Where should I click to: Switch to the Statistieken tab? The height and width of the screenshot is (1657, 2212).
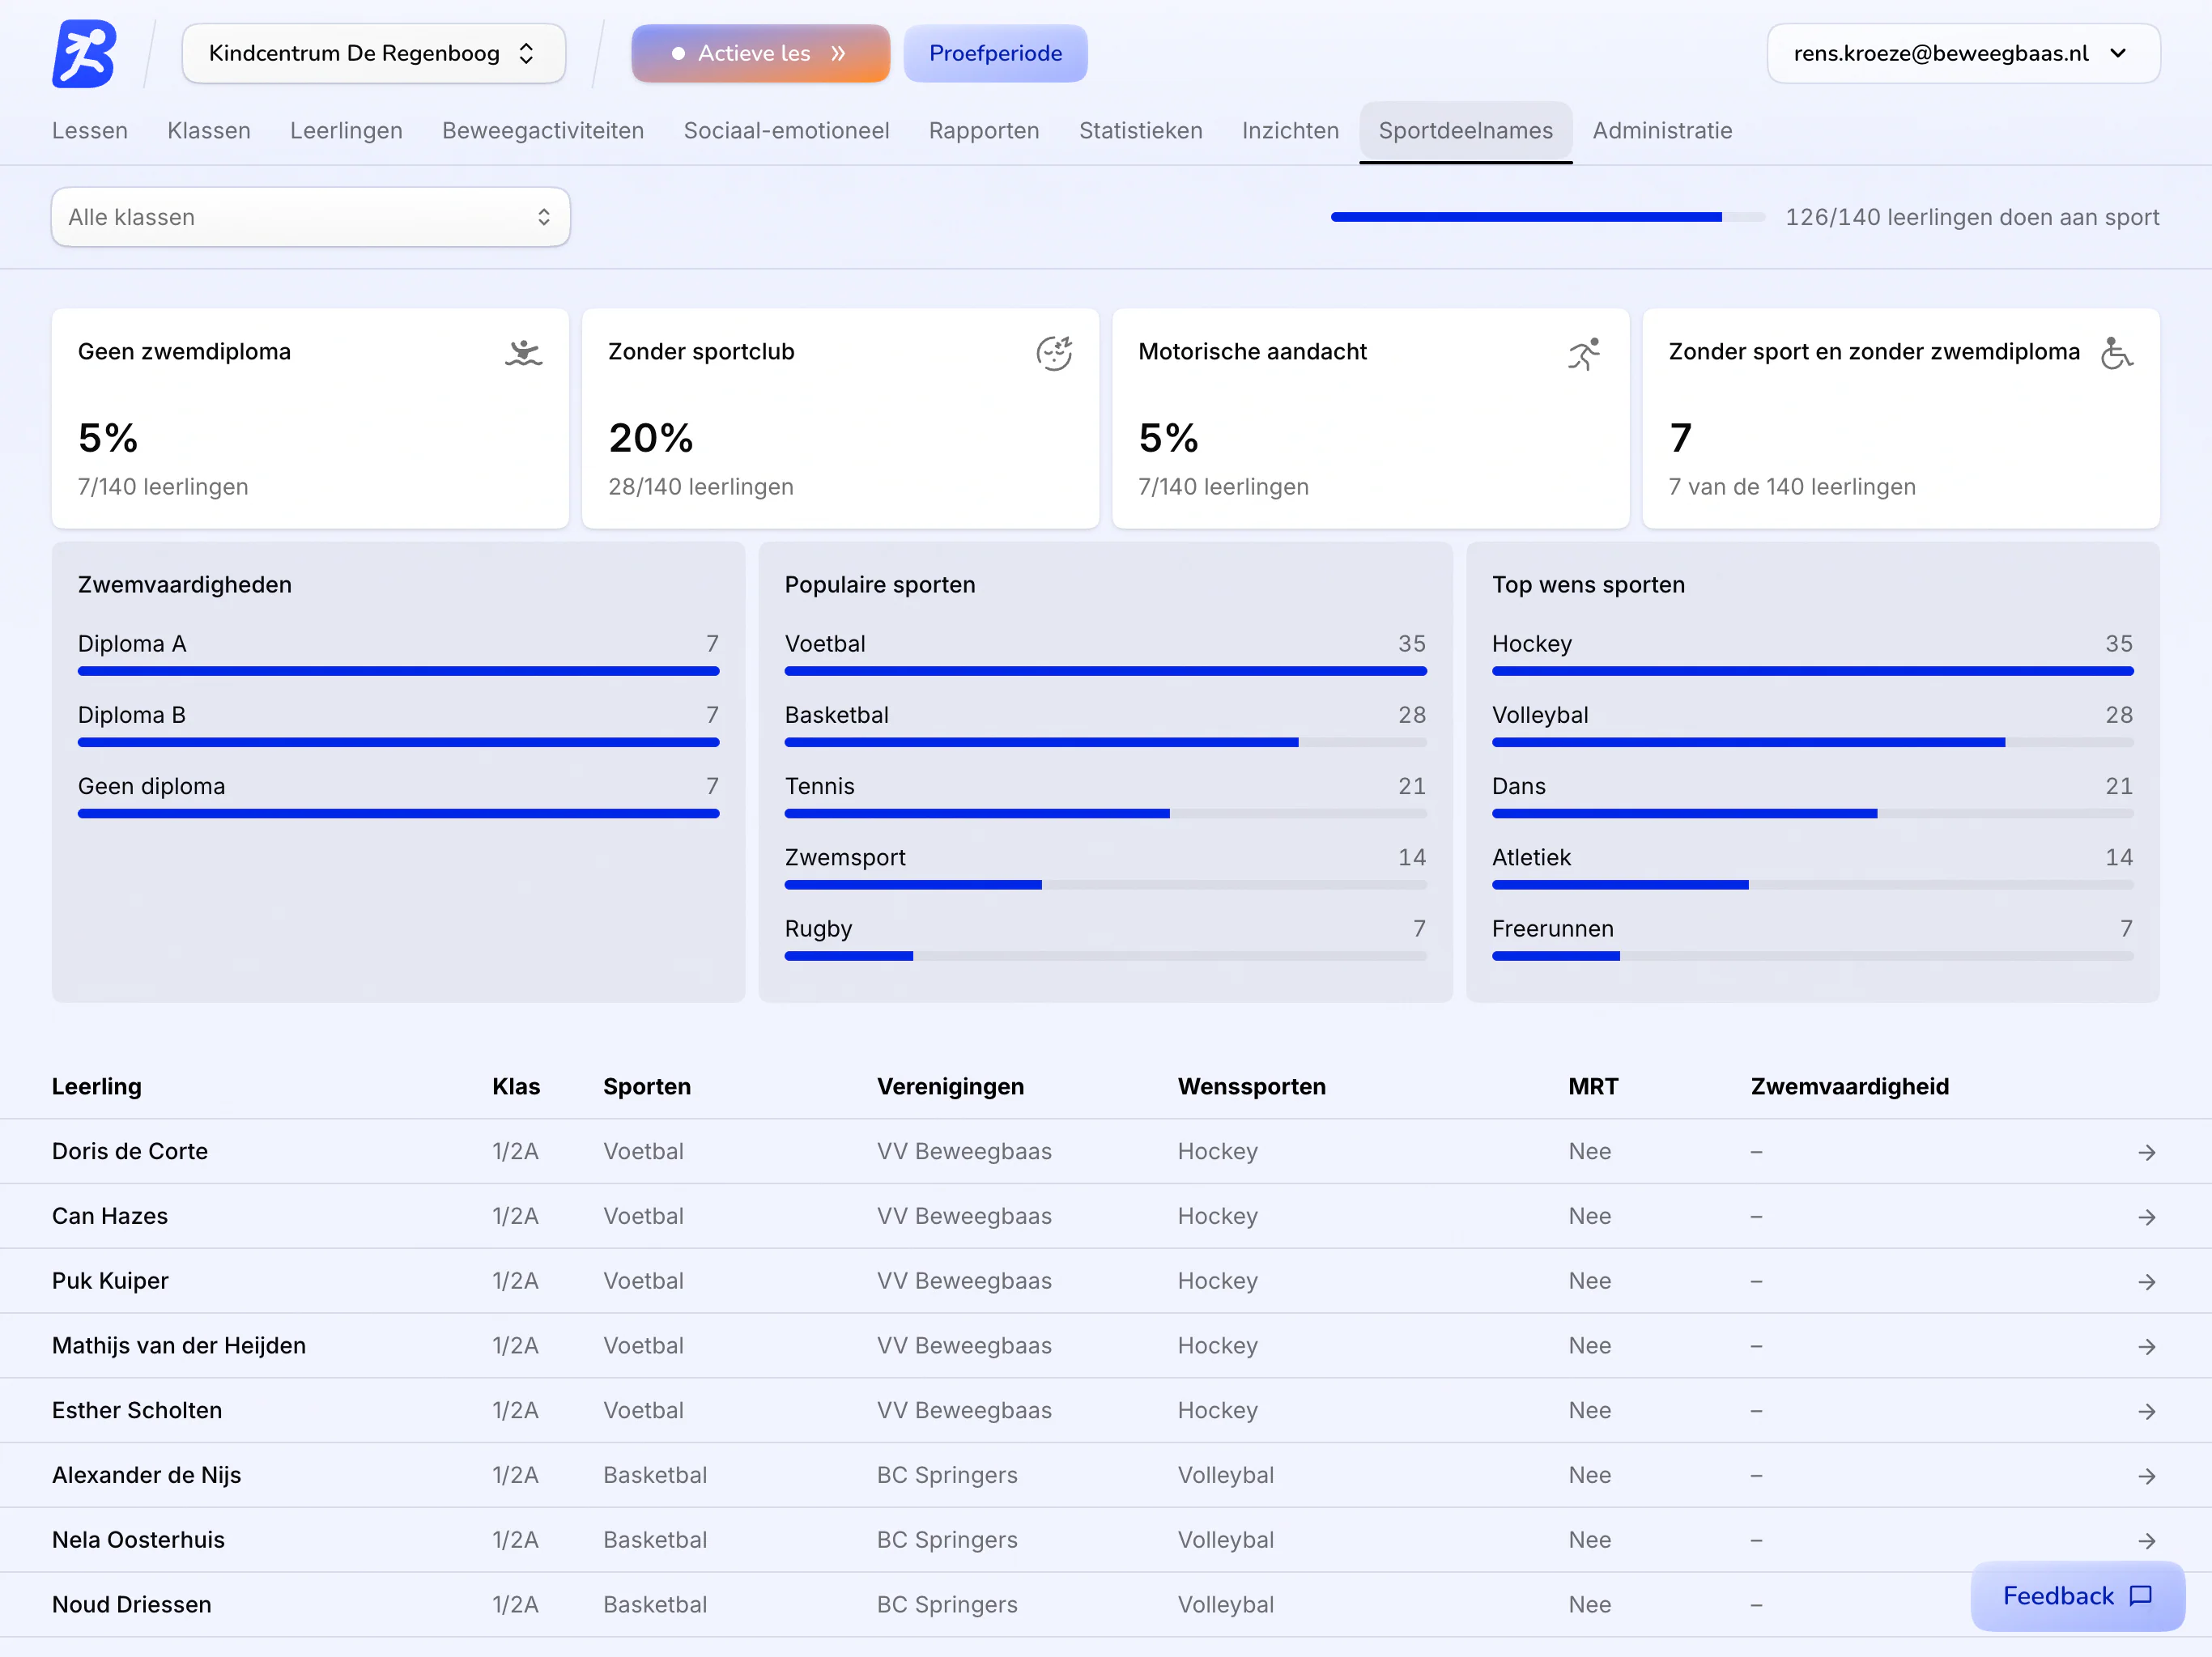click(1140, 131)
